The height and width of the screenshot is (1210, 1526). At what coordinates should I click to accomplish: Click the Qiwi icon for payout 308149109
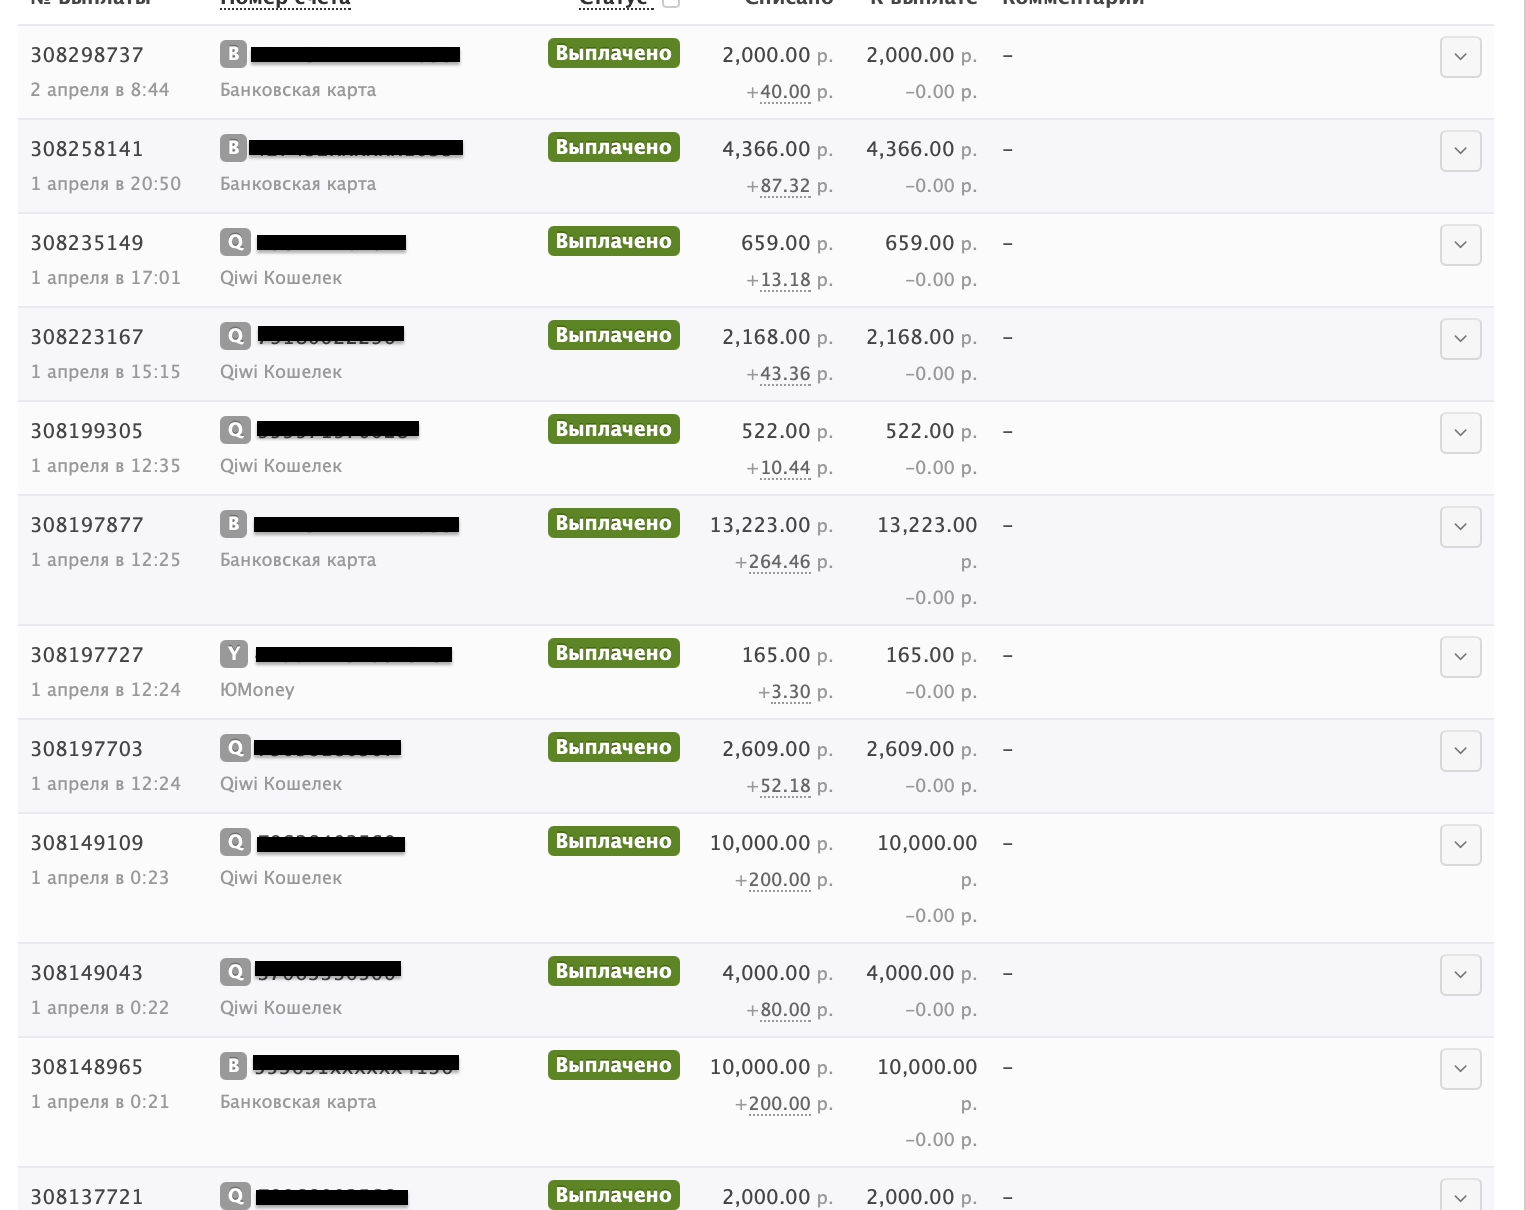tap(235, 842)
